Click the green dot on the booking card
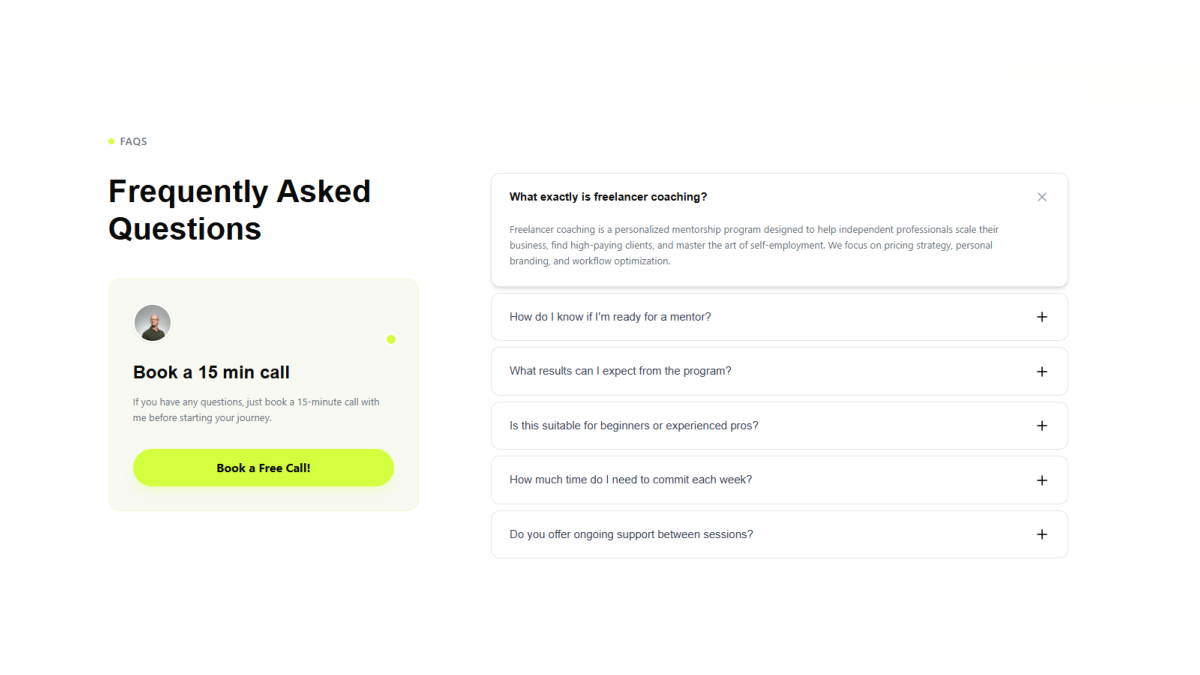This screenshot has height=675, width=1200. [391, 339]
